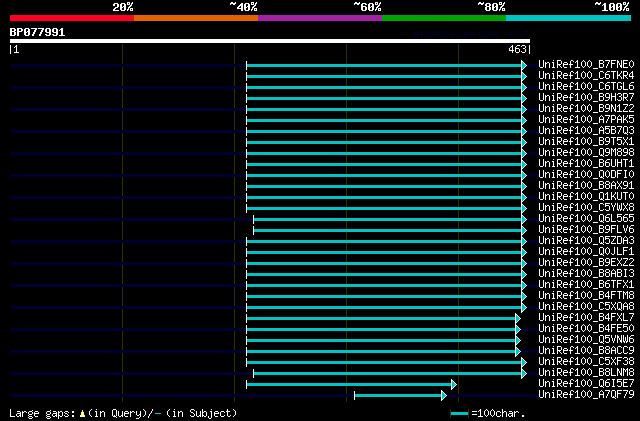The width and height of the screenshot is (640, 421).
Task: Select the UniRef100_C5XQA8 label
Action: [586, 307]
